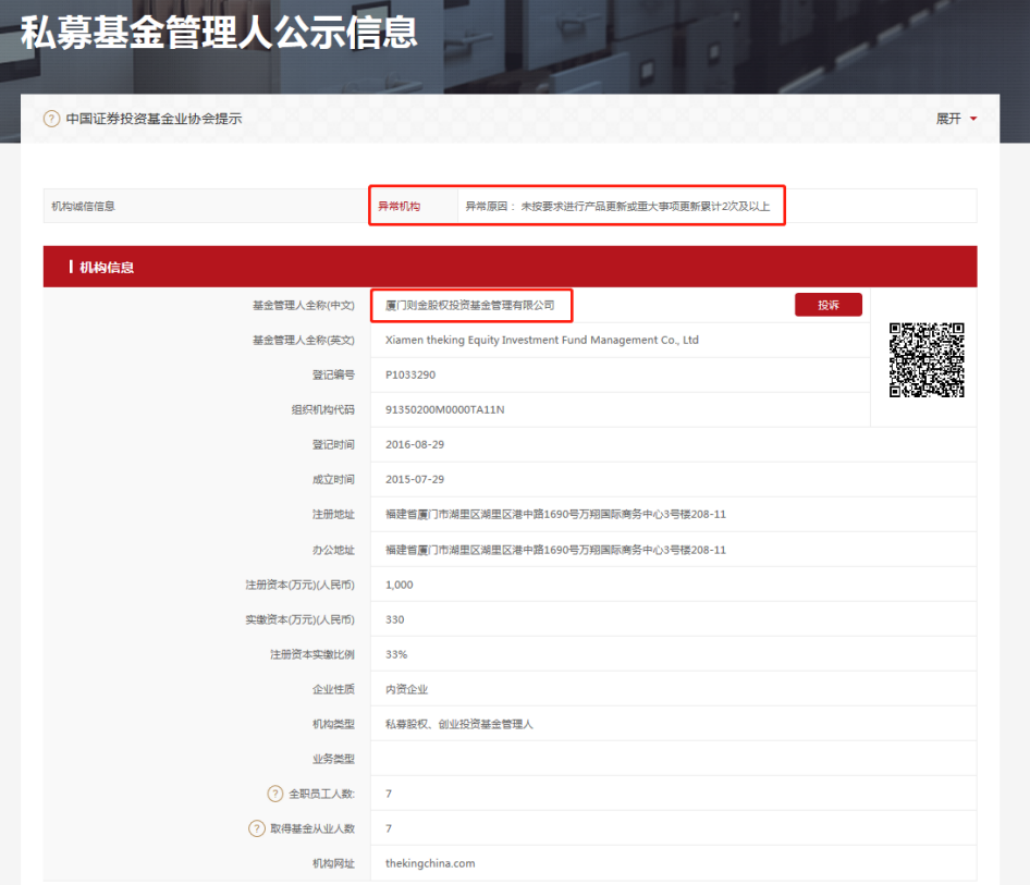Click institution type 私募股权、创业投资基金管理人

click(459, 724)
